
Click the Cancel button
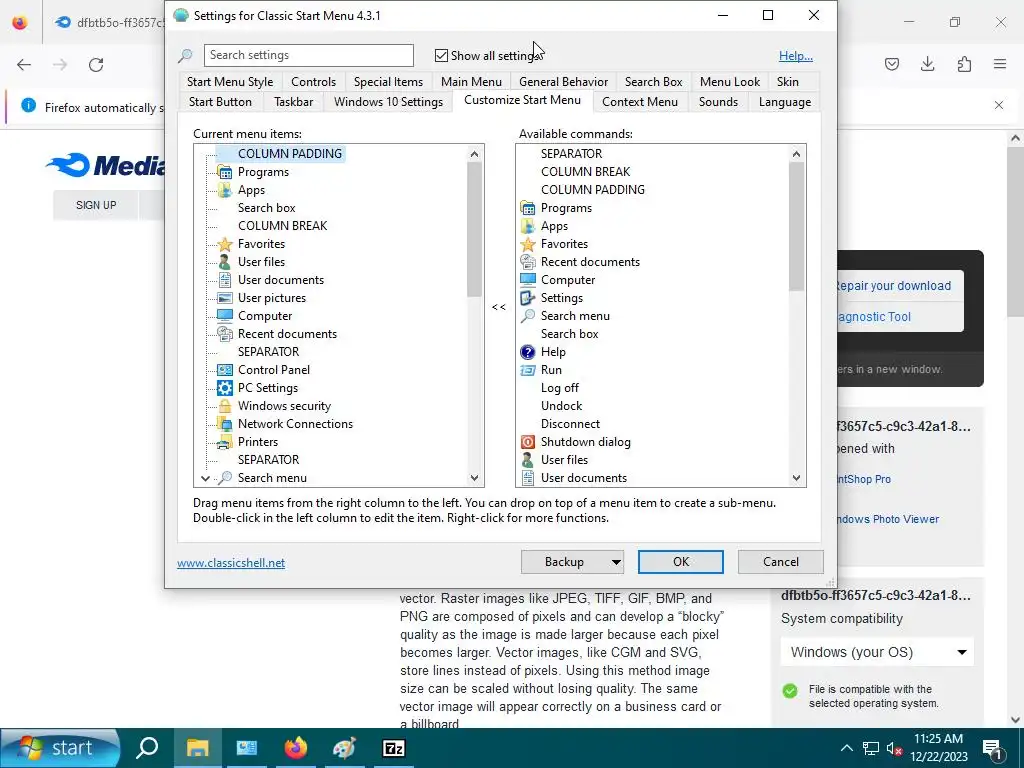click(780, 562)
